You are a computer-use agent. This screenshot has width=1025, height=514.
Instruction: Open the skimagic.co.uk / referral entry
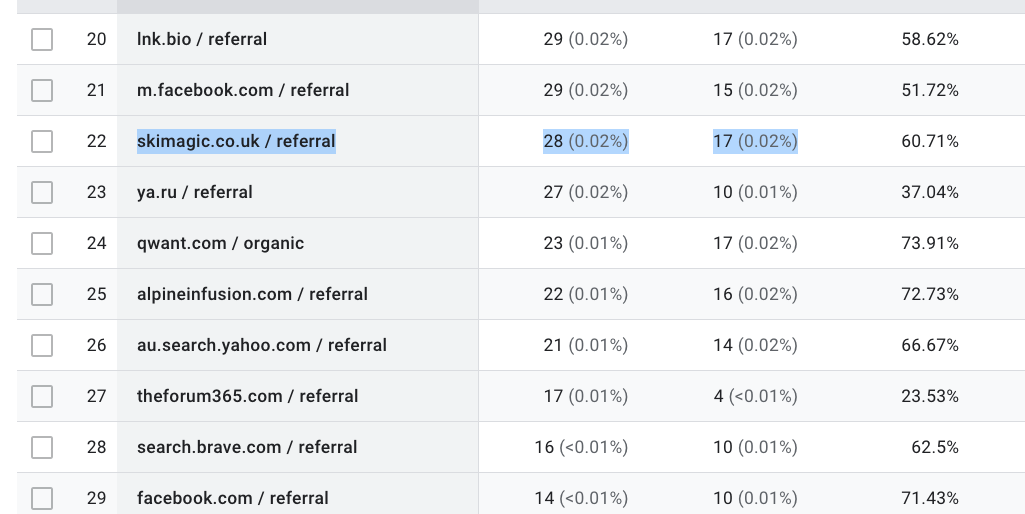236,142
